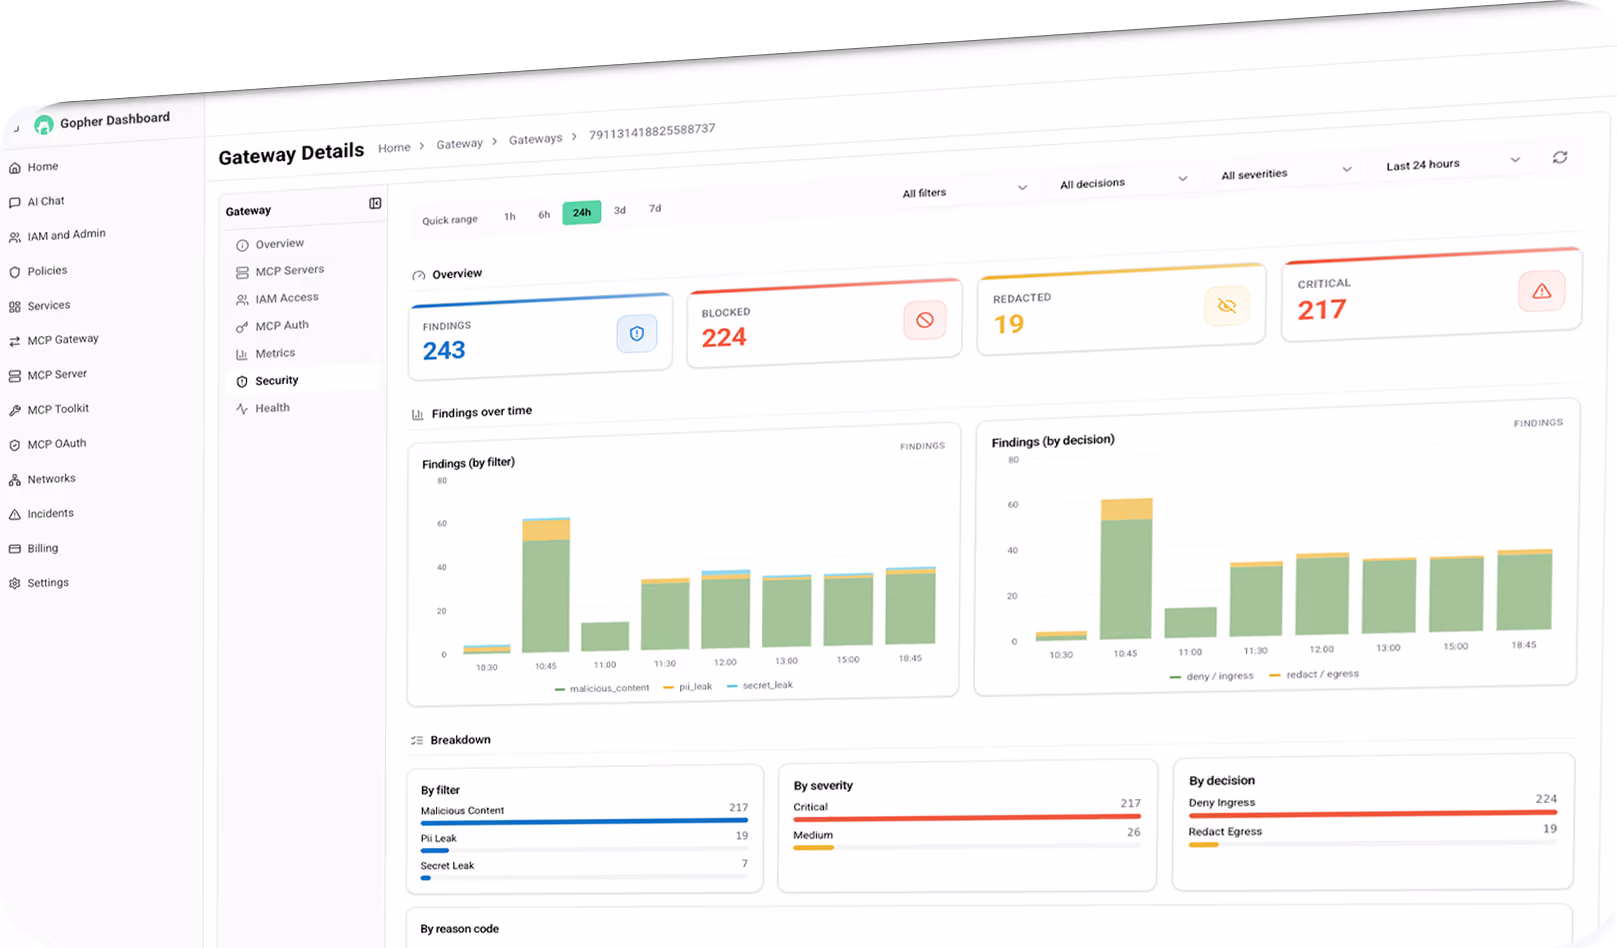
Task: Click the Critical card's warning triangle icon
Action: (x=1542, y=291)
